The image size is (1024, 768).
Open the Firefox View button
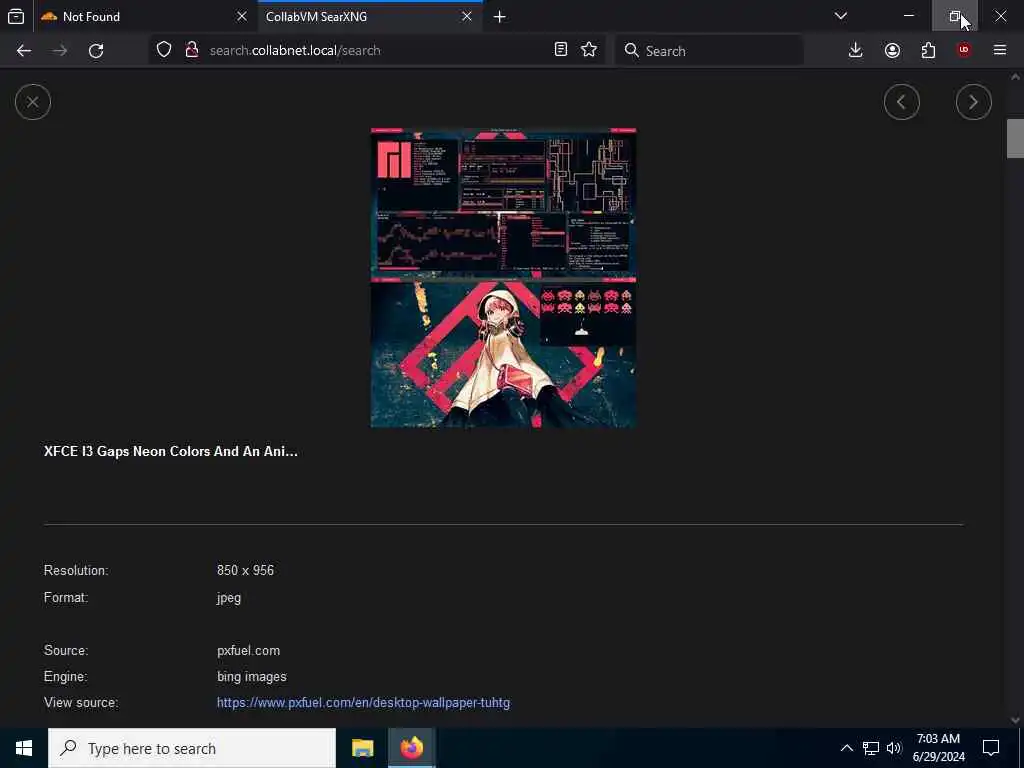(16, 16)
